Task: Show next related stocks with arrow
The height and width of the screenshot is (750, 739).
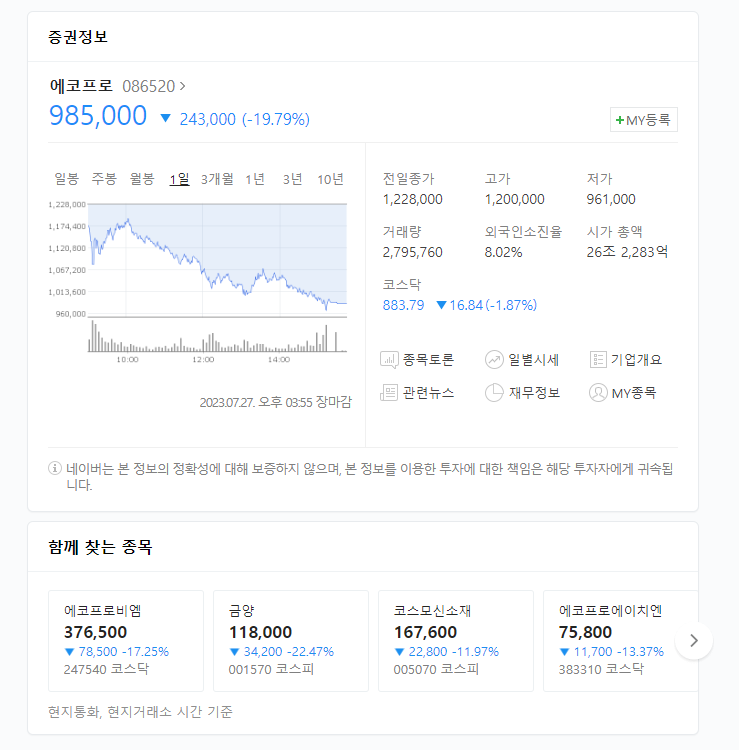Action: (x=694, y=640)
